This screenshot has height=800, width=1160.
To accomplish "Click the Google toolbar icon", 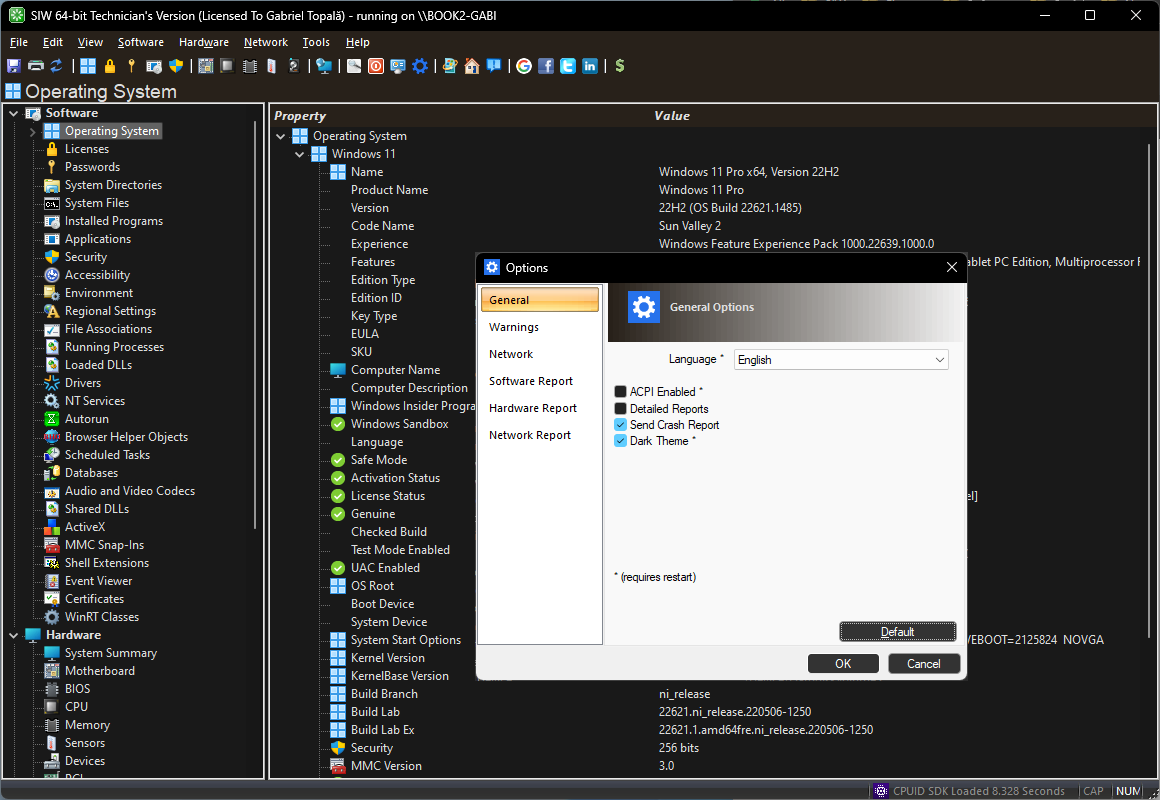I will pos(524,66).
